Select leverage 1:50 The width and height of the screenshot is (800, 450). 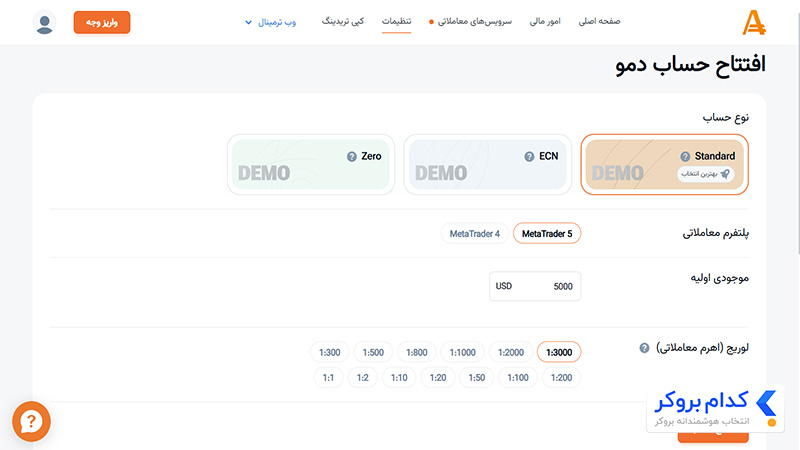pyautogui.click(x=477, y=378)
